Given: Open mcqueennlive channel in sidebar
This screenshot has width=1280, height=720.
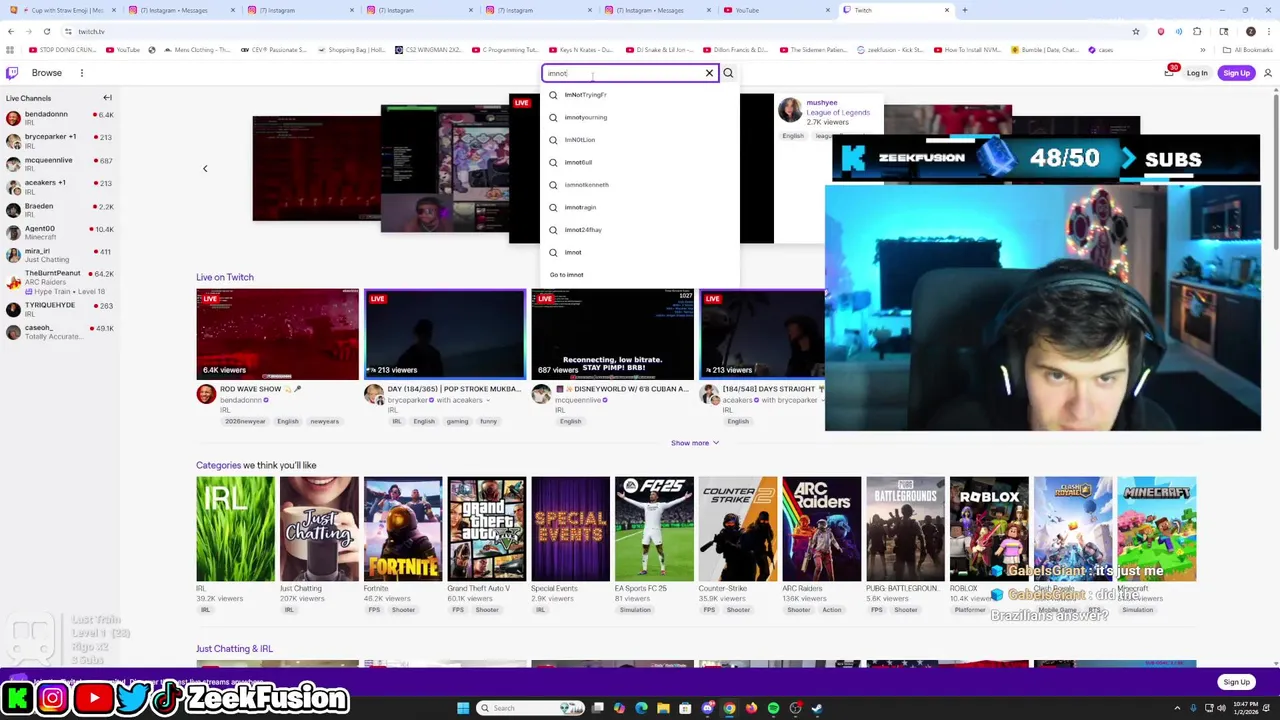Looking at the screenshot, I should pos(60,163).
